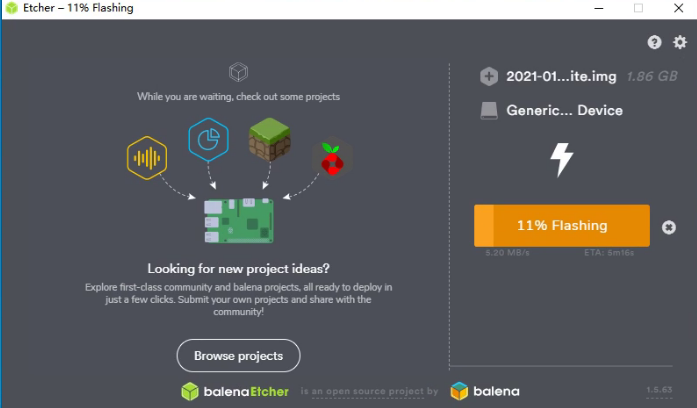Click the Etcher title bar app icon
This screenshot has width=697, height=408.
[x=12, y=8]
